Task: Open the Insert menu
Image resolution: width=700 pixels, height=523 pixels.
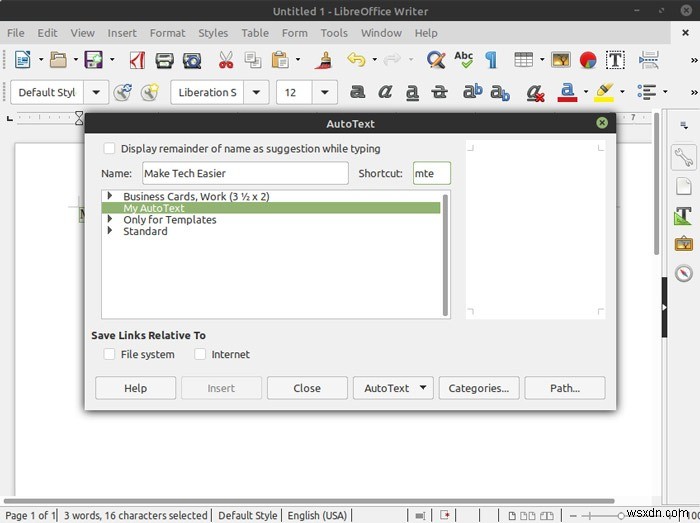Action: (122, 33)
